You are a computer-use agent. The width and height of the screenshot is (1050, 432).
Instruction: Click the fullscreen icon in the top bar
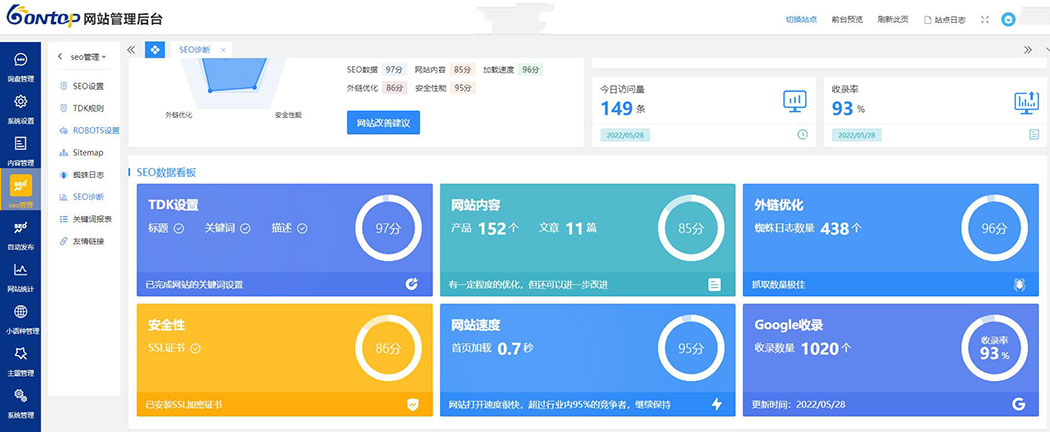pos(985,19)
